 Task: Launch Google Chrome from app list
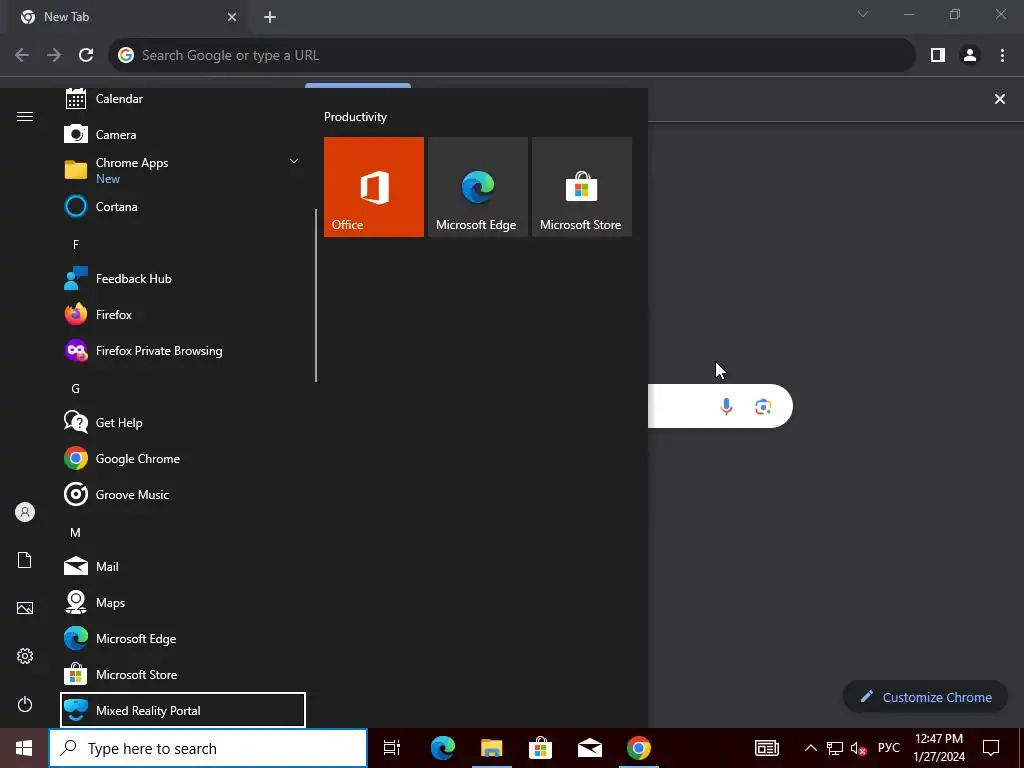[x=183, y=458]
